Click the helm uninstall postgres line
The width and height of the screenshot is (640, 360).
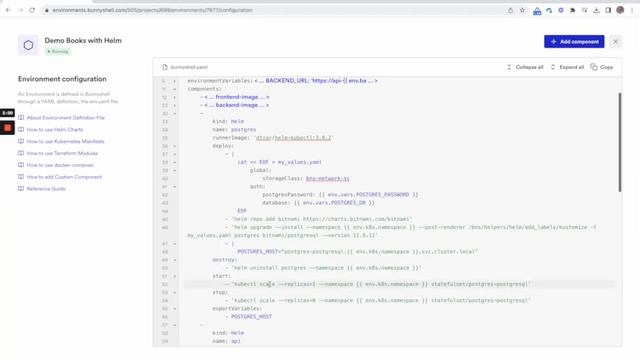(x=322, y=268)
